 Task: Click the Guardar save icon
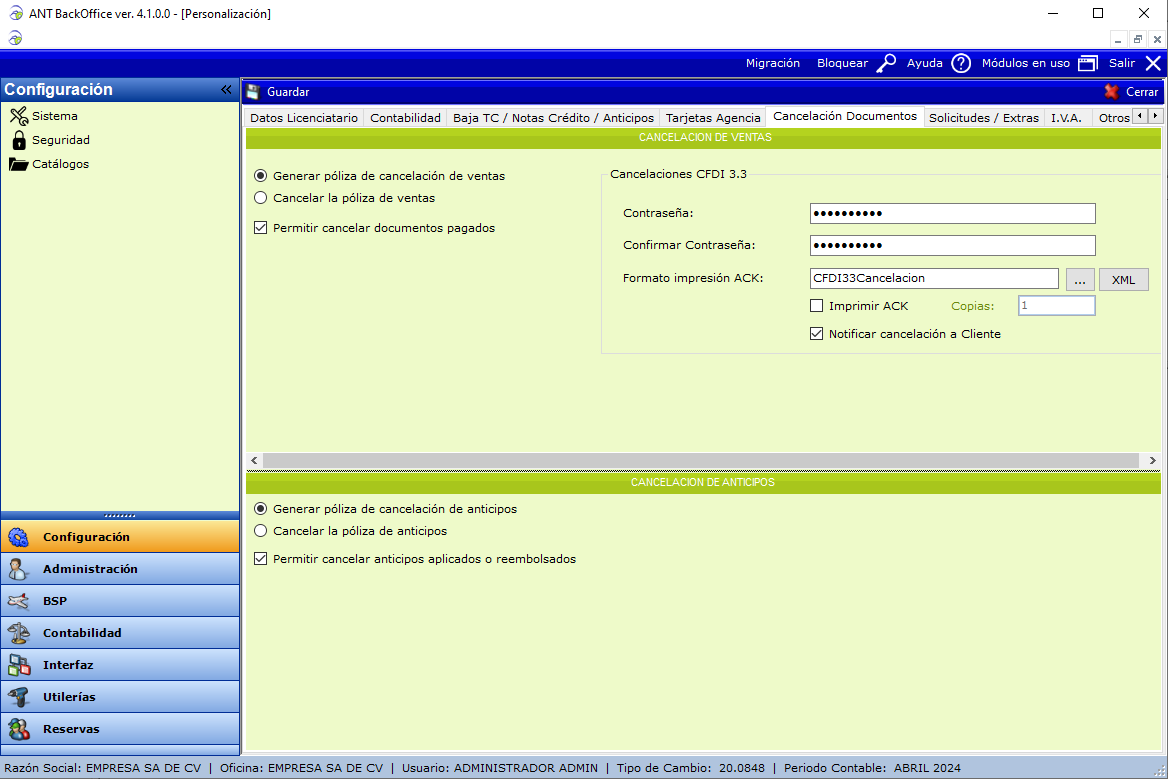(253, 92)
